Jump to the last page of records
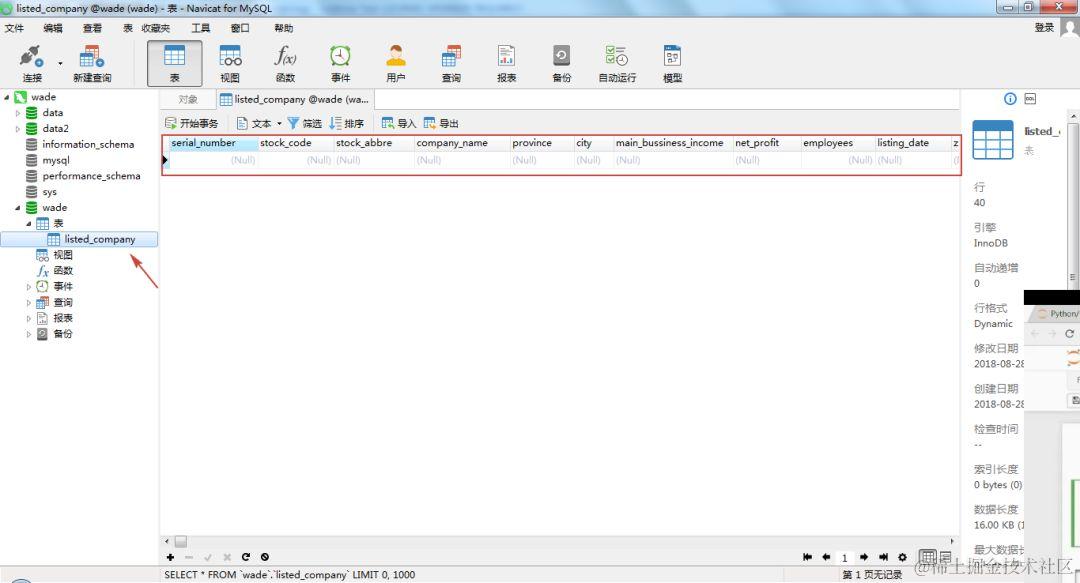Viewport: 1080px width, 583px height. click(883, 557)
